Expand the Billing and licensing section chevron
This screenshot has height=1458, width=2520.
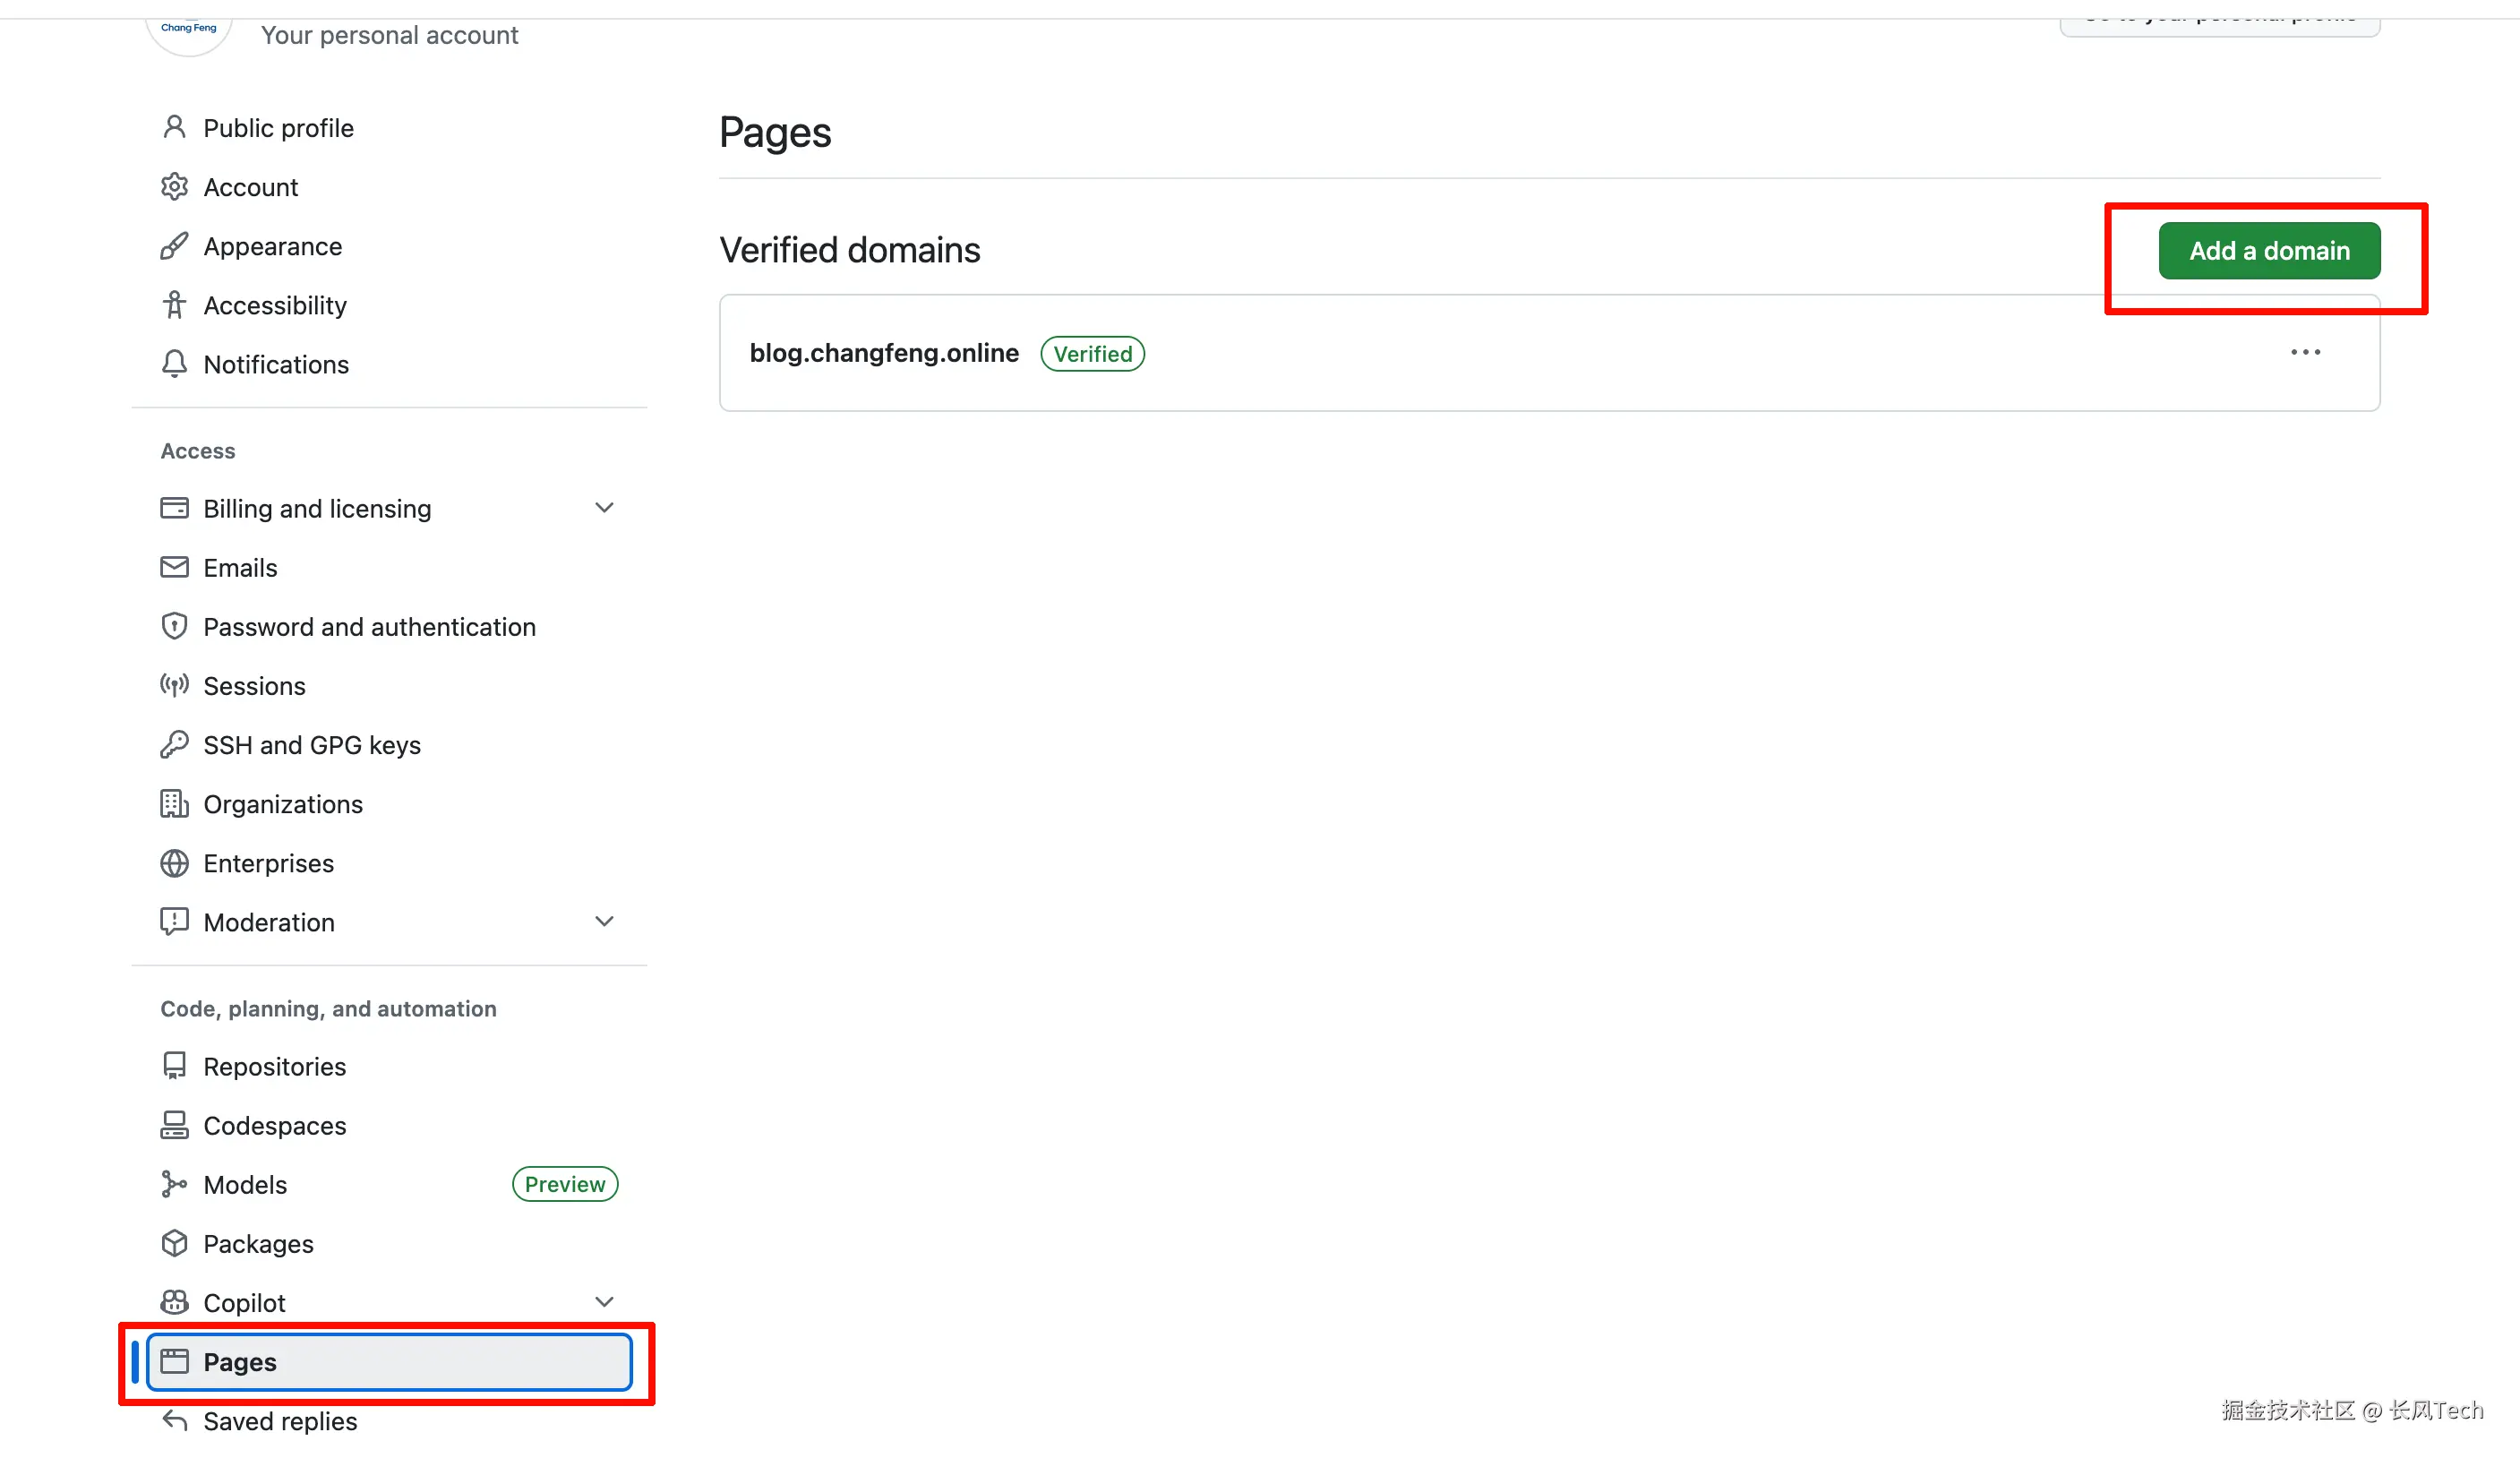(604, 508)
